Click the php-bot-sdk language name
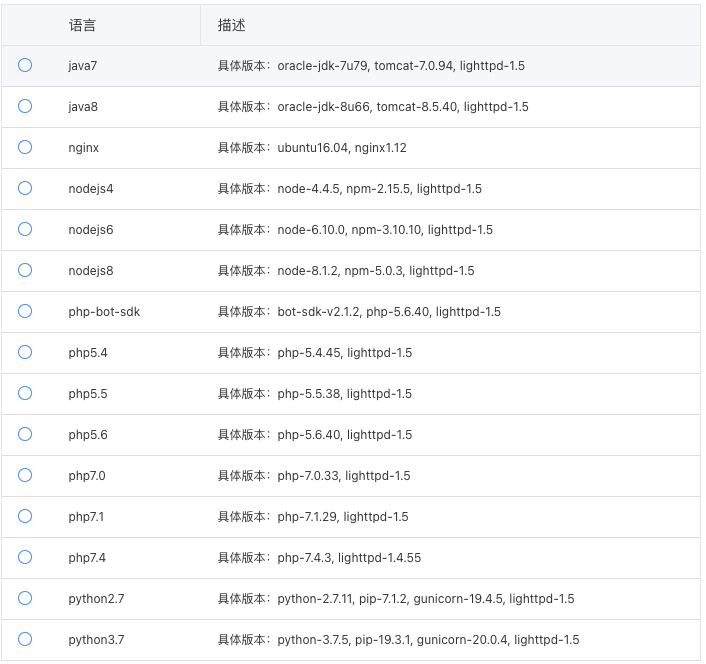 tap(104, 312)
